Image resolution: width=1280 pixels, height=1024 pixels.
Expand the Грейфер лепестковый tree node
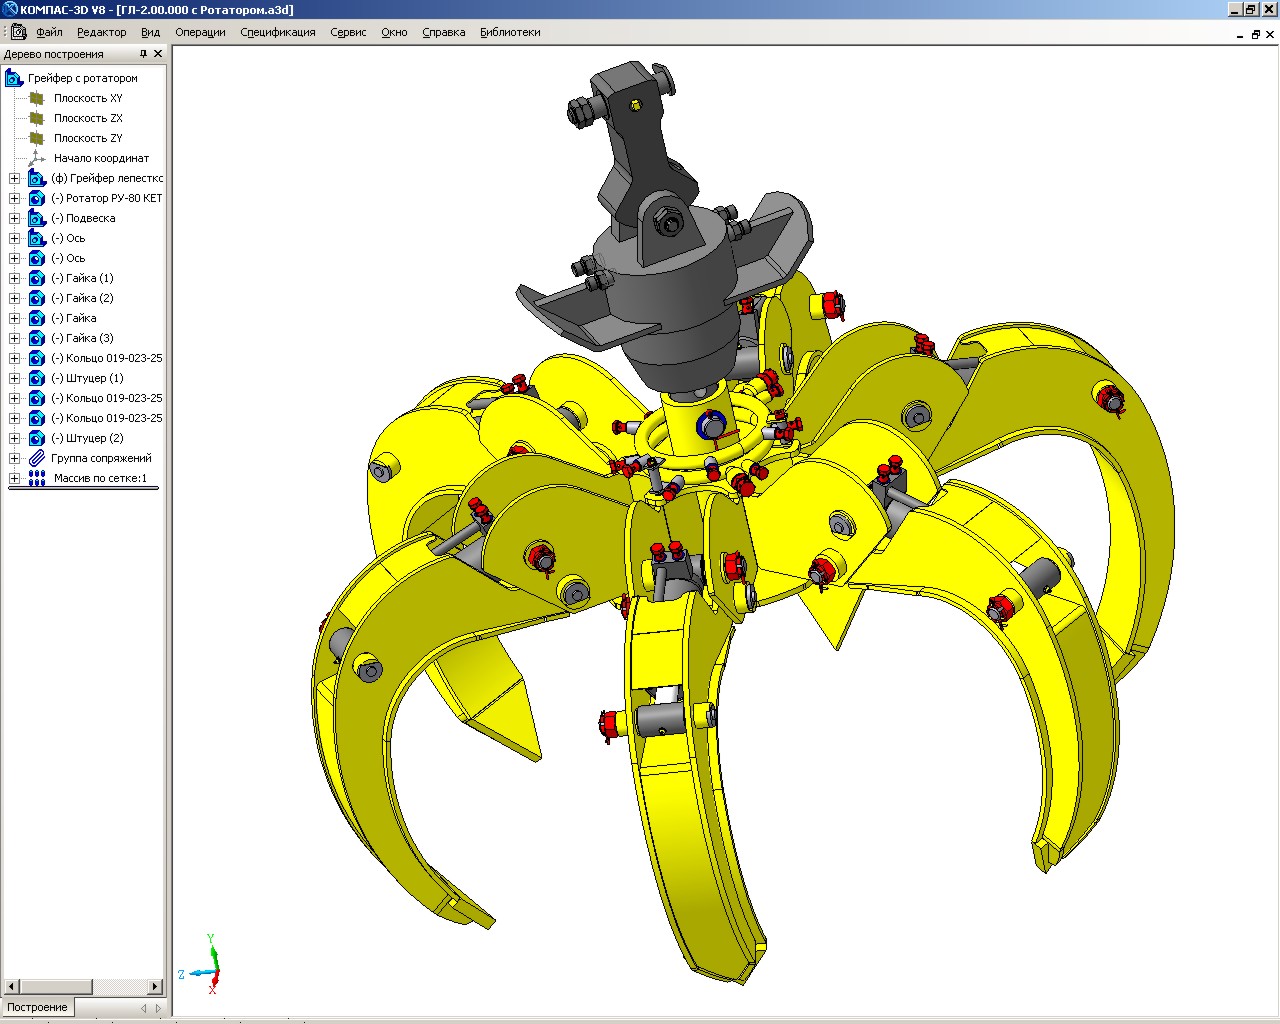pyautogui.click(x=14, y=178)
